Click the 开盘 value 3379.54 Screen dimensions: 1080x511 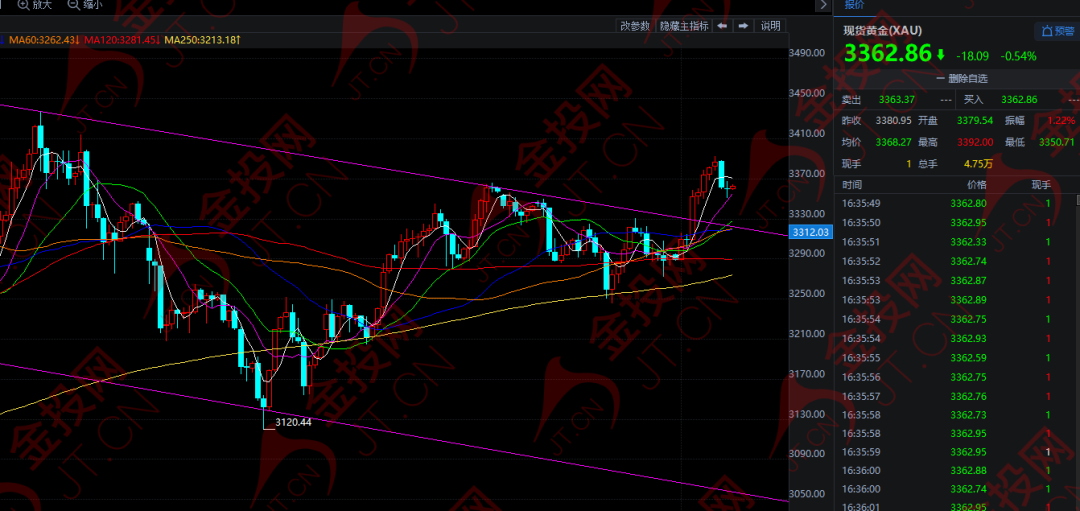point(975,121)
